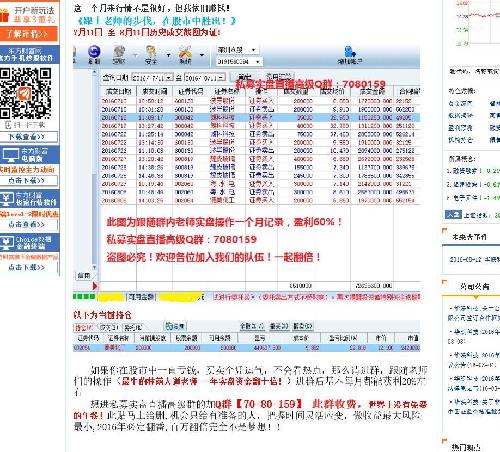Viewport: 500px width, 452px height.
Task: Click the monitor icon for the PC version banner
Action: point(11,155)
